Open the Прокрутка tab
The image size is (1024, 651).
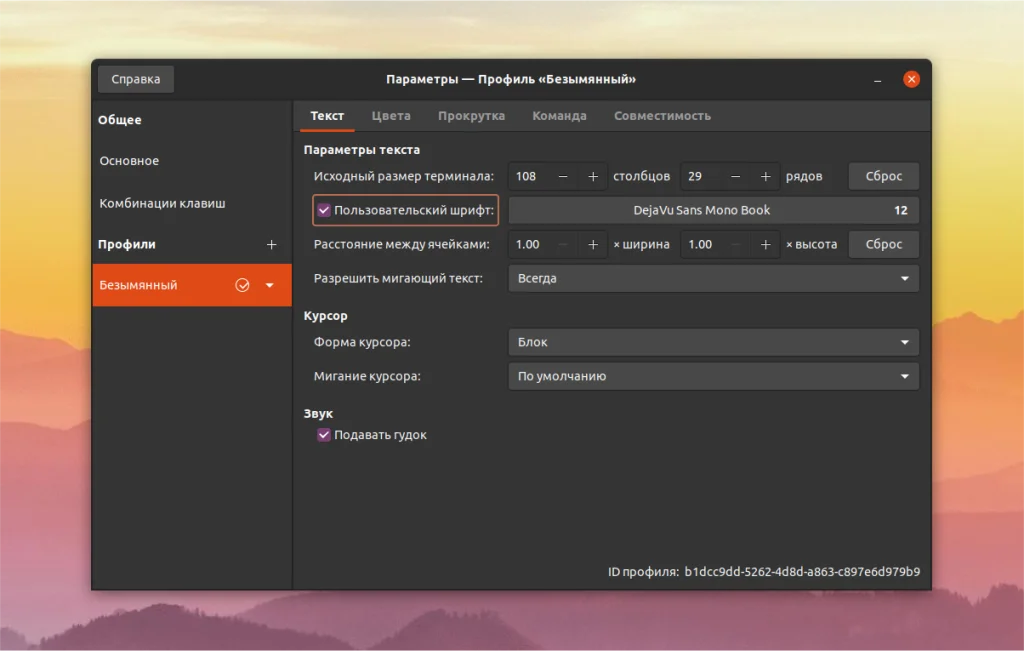[x=471, y=115]
